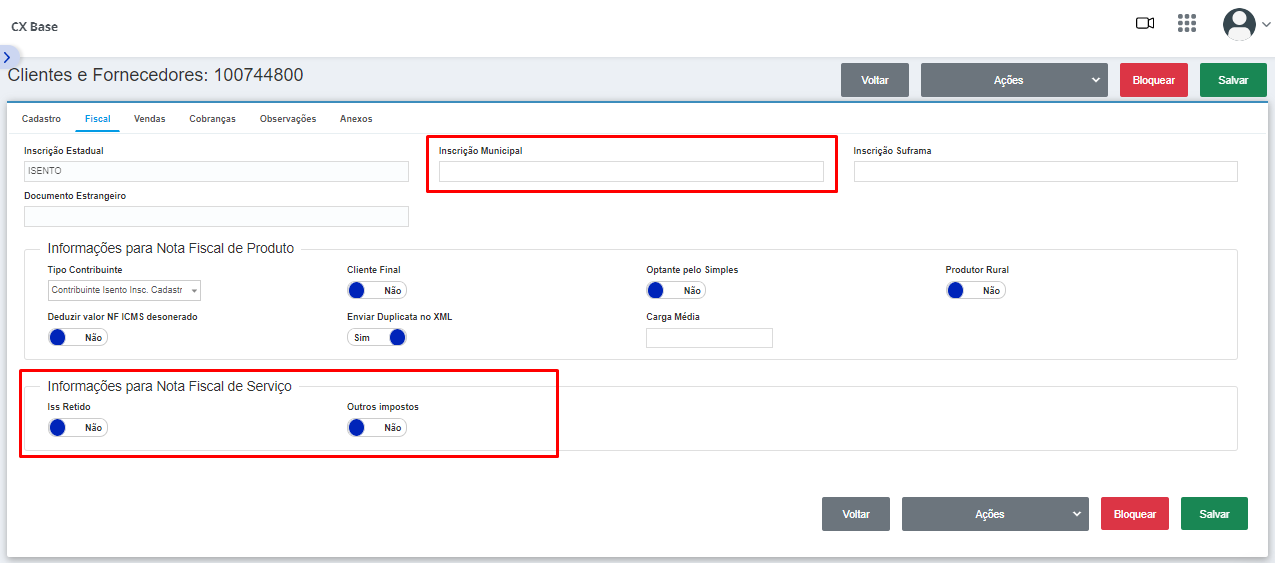1275x563 pixels.
Task: Click the top Bloquear button
Action: click(x=1154, y=80)
